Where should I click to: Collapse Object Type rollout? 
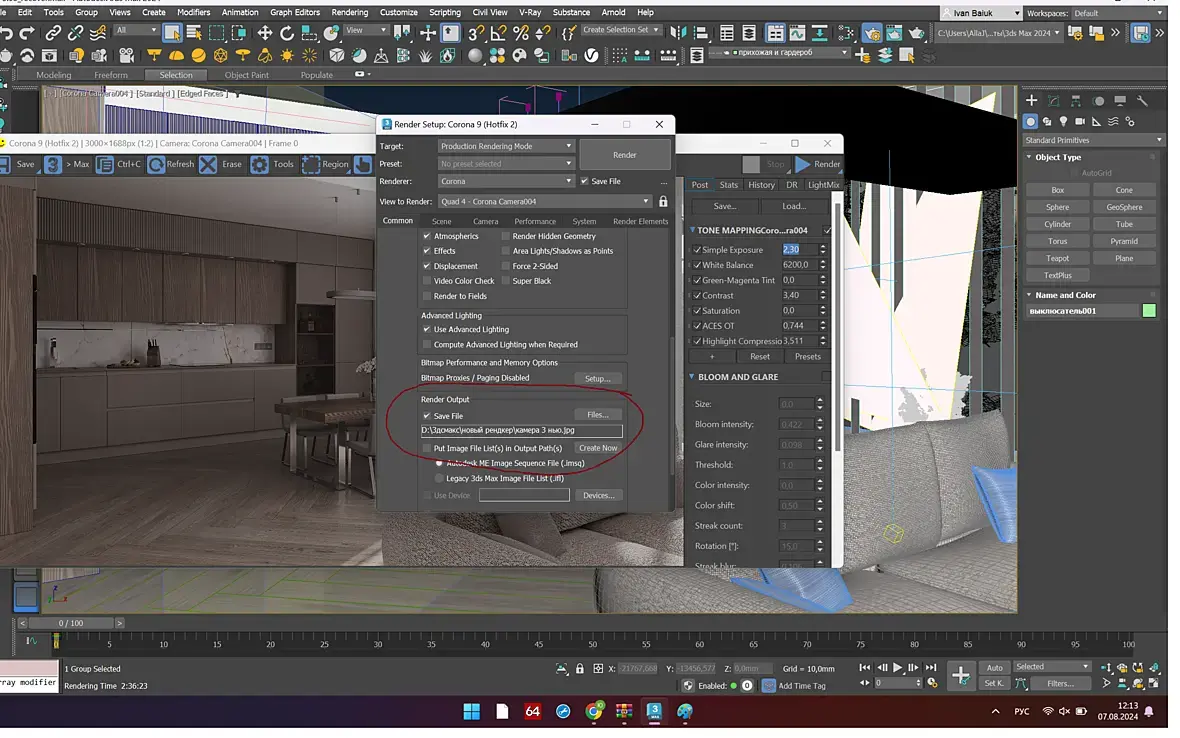(1029, 157)
